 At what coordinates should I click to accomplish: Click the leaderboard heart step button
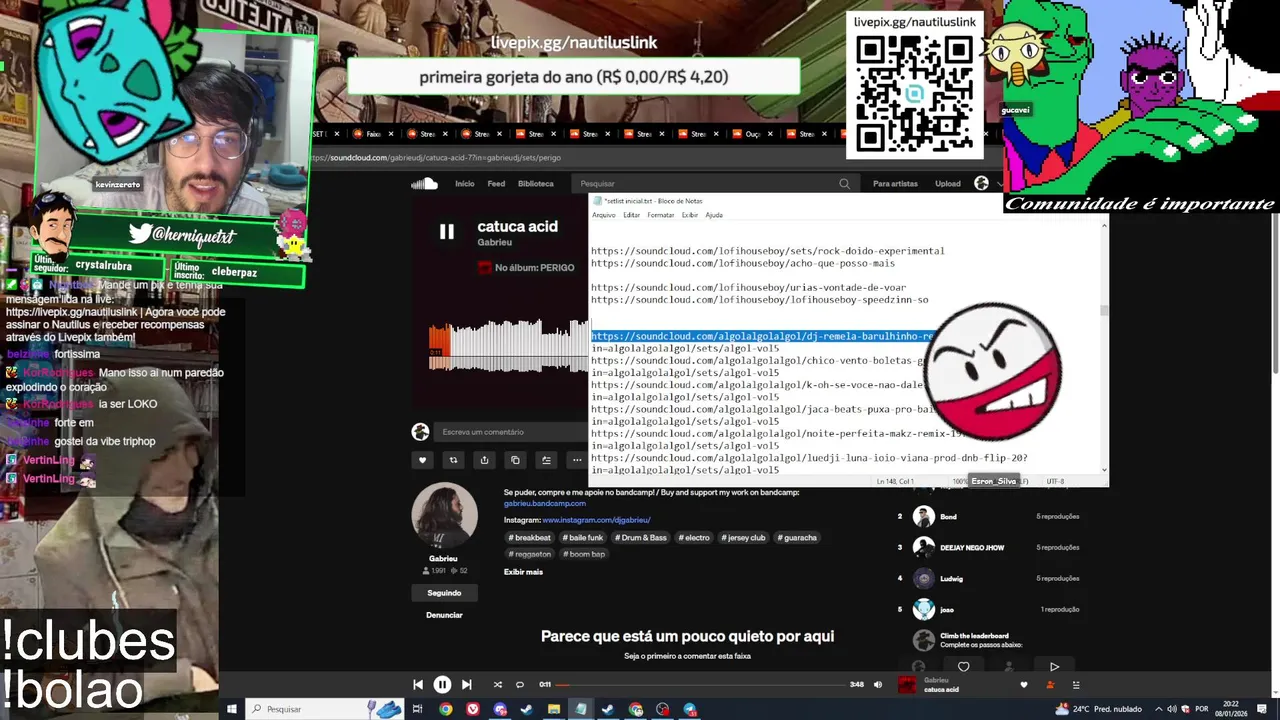[963, 667]
